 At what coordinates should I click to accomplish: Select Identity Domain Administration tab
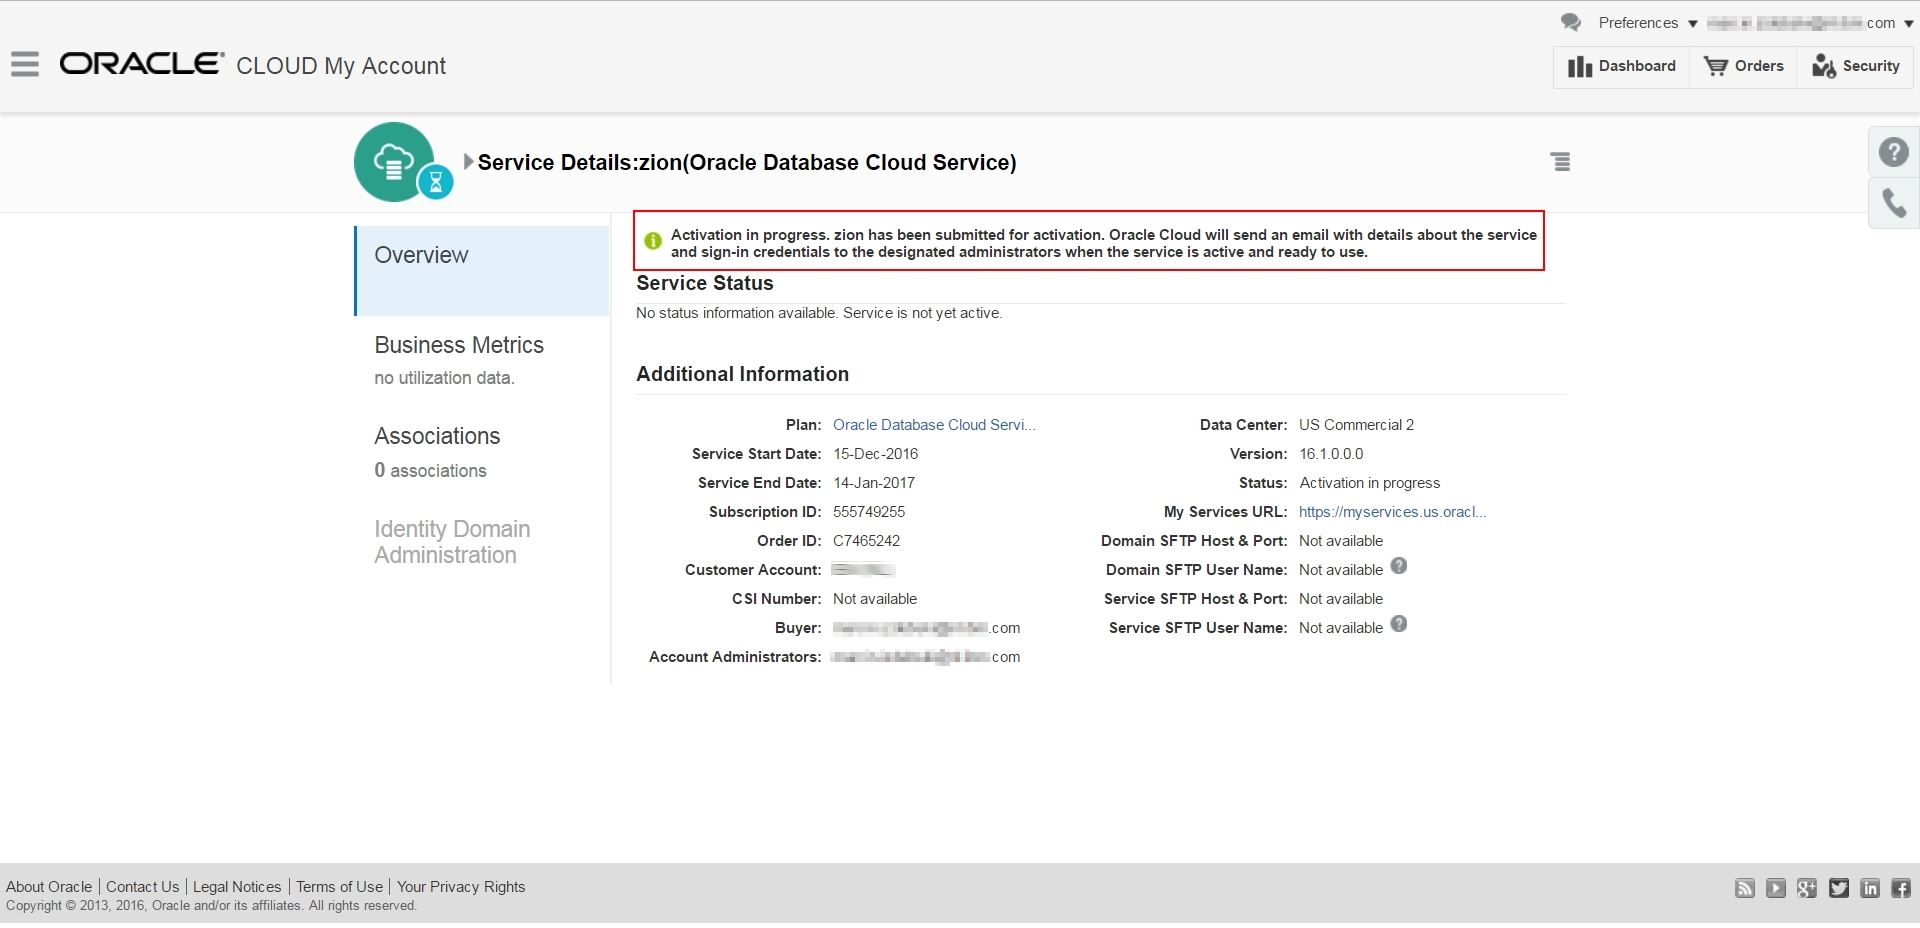(x=452, y=542)
